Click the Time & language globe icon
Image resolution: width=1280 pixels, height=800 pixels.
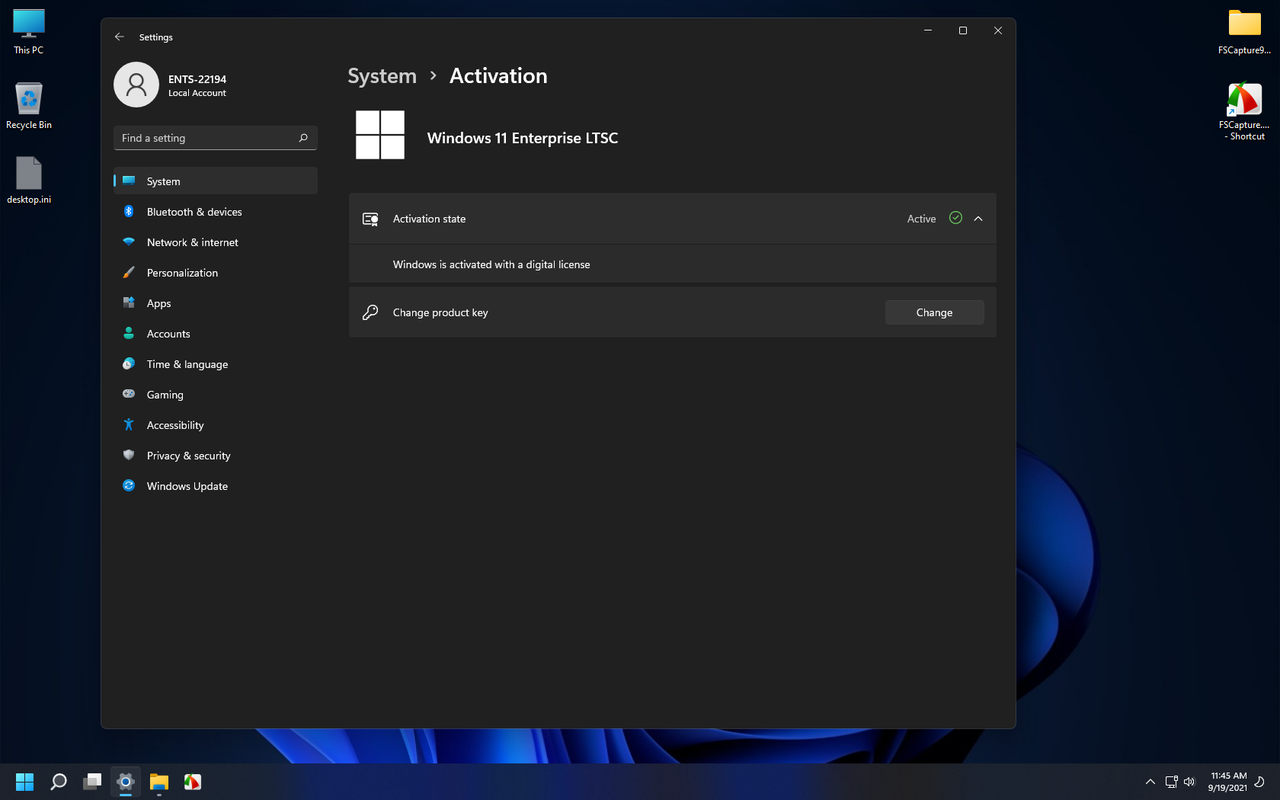(128, 364)
